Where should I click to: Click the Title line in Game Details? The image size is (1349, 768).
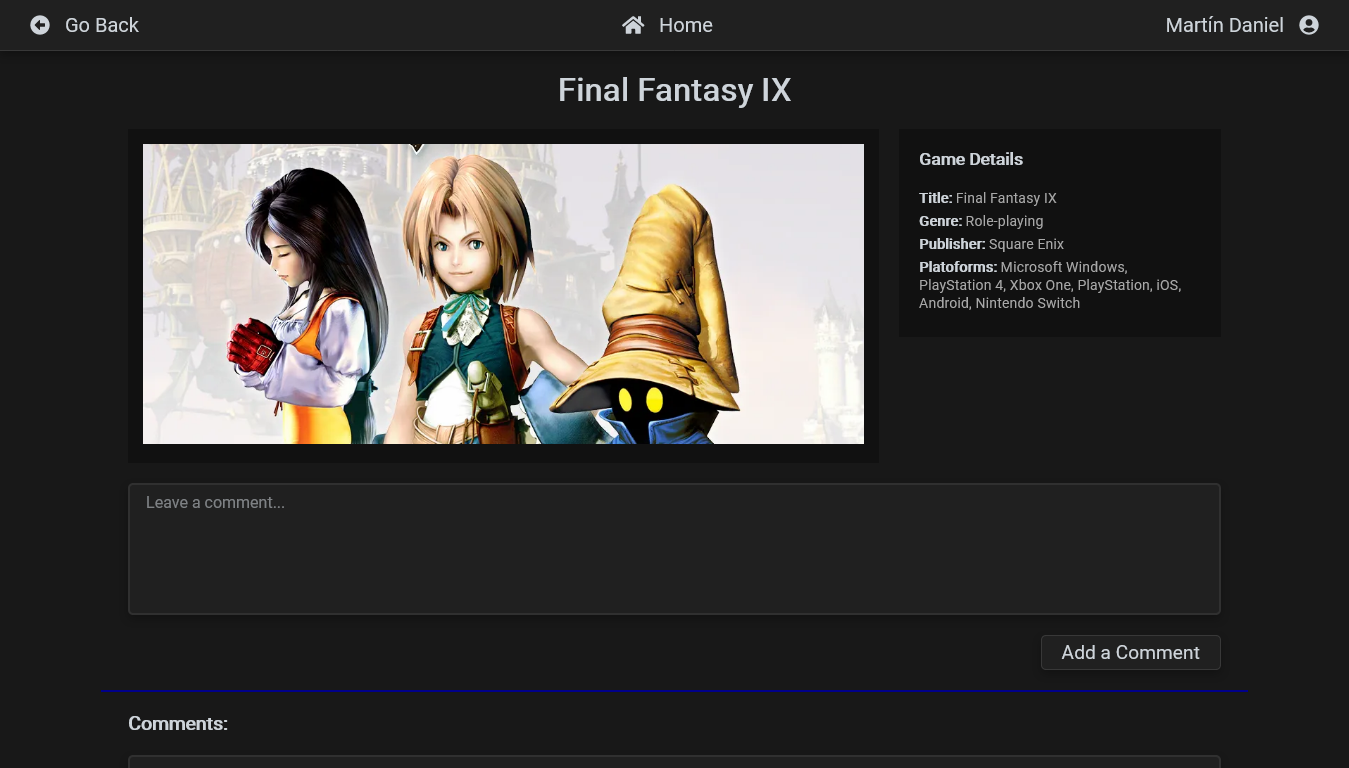(987, 198)
